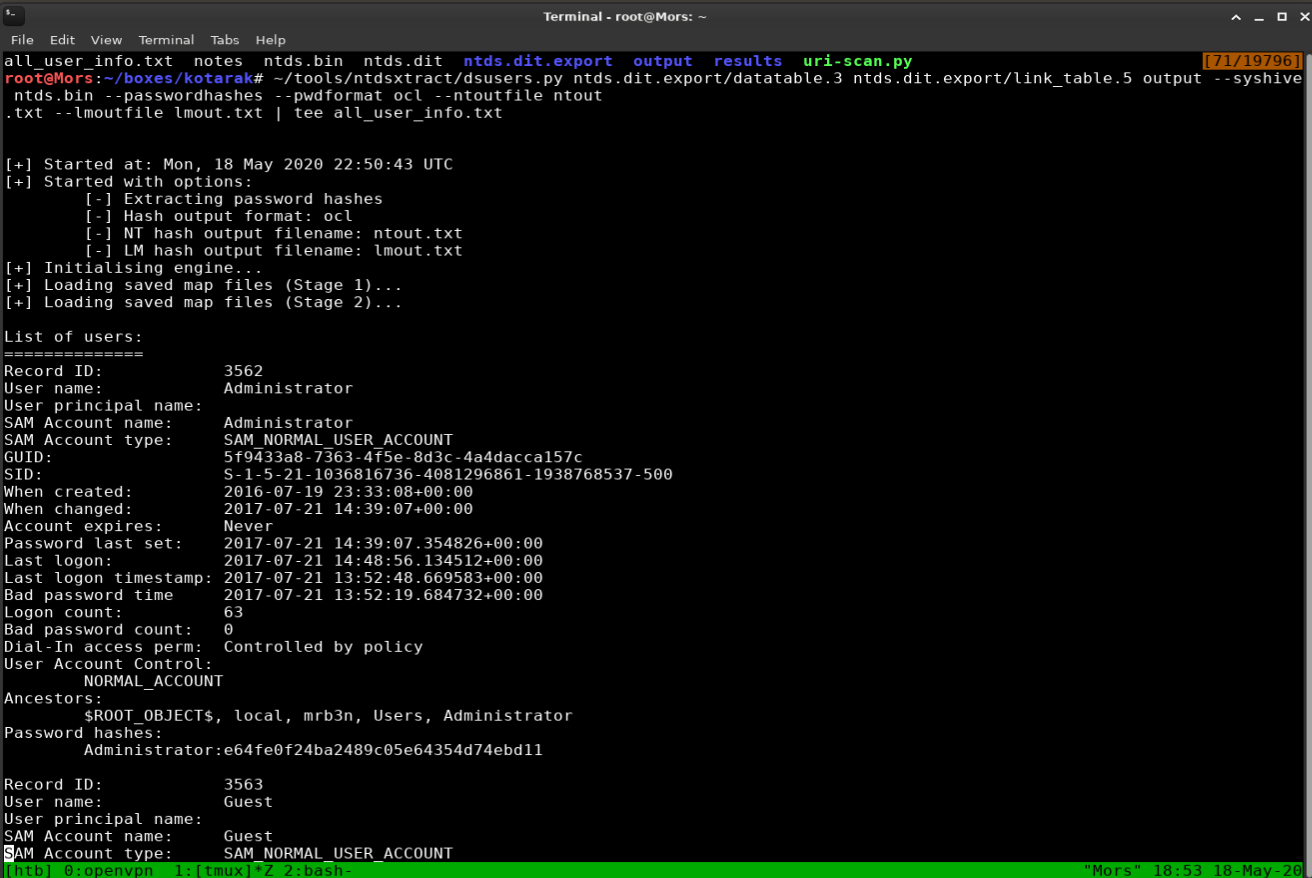Click the ntds.dit.export directory name
This screenshot has width=1312, height=878.
click(538, 61)
